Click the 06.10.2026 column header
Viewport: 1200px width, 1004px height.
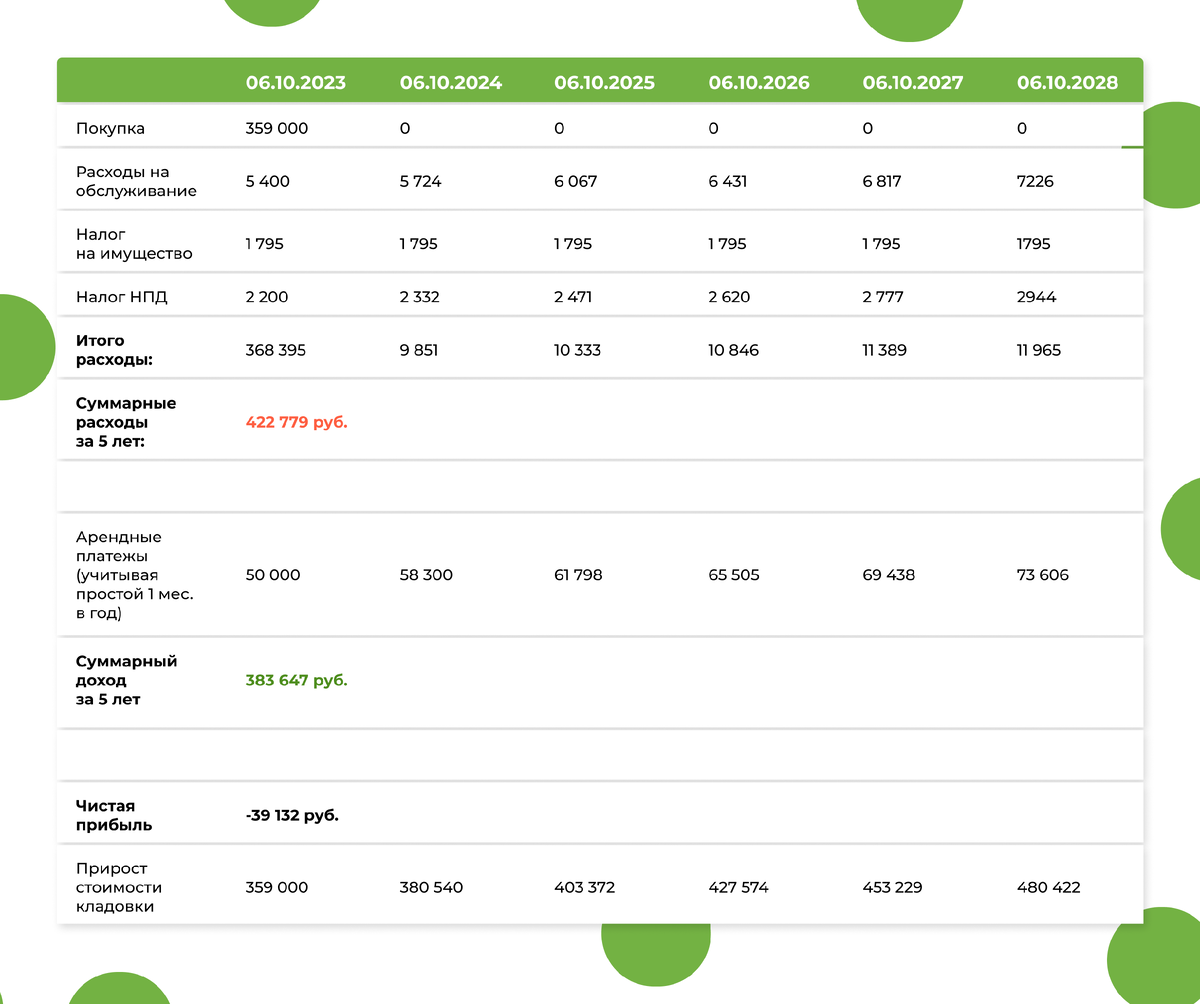759,83
